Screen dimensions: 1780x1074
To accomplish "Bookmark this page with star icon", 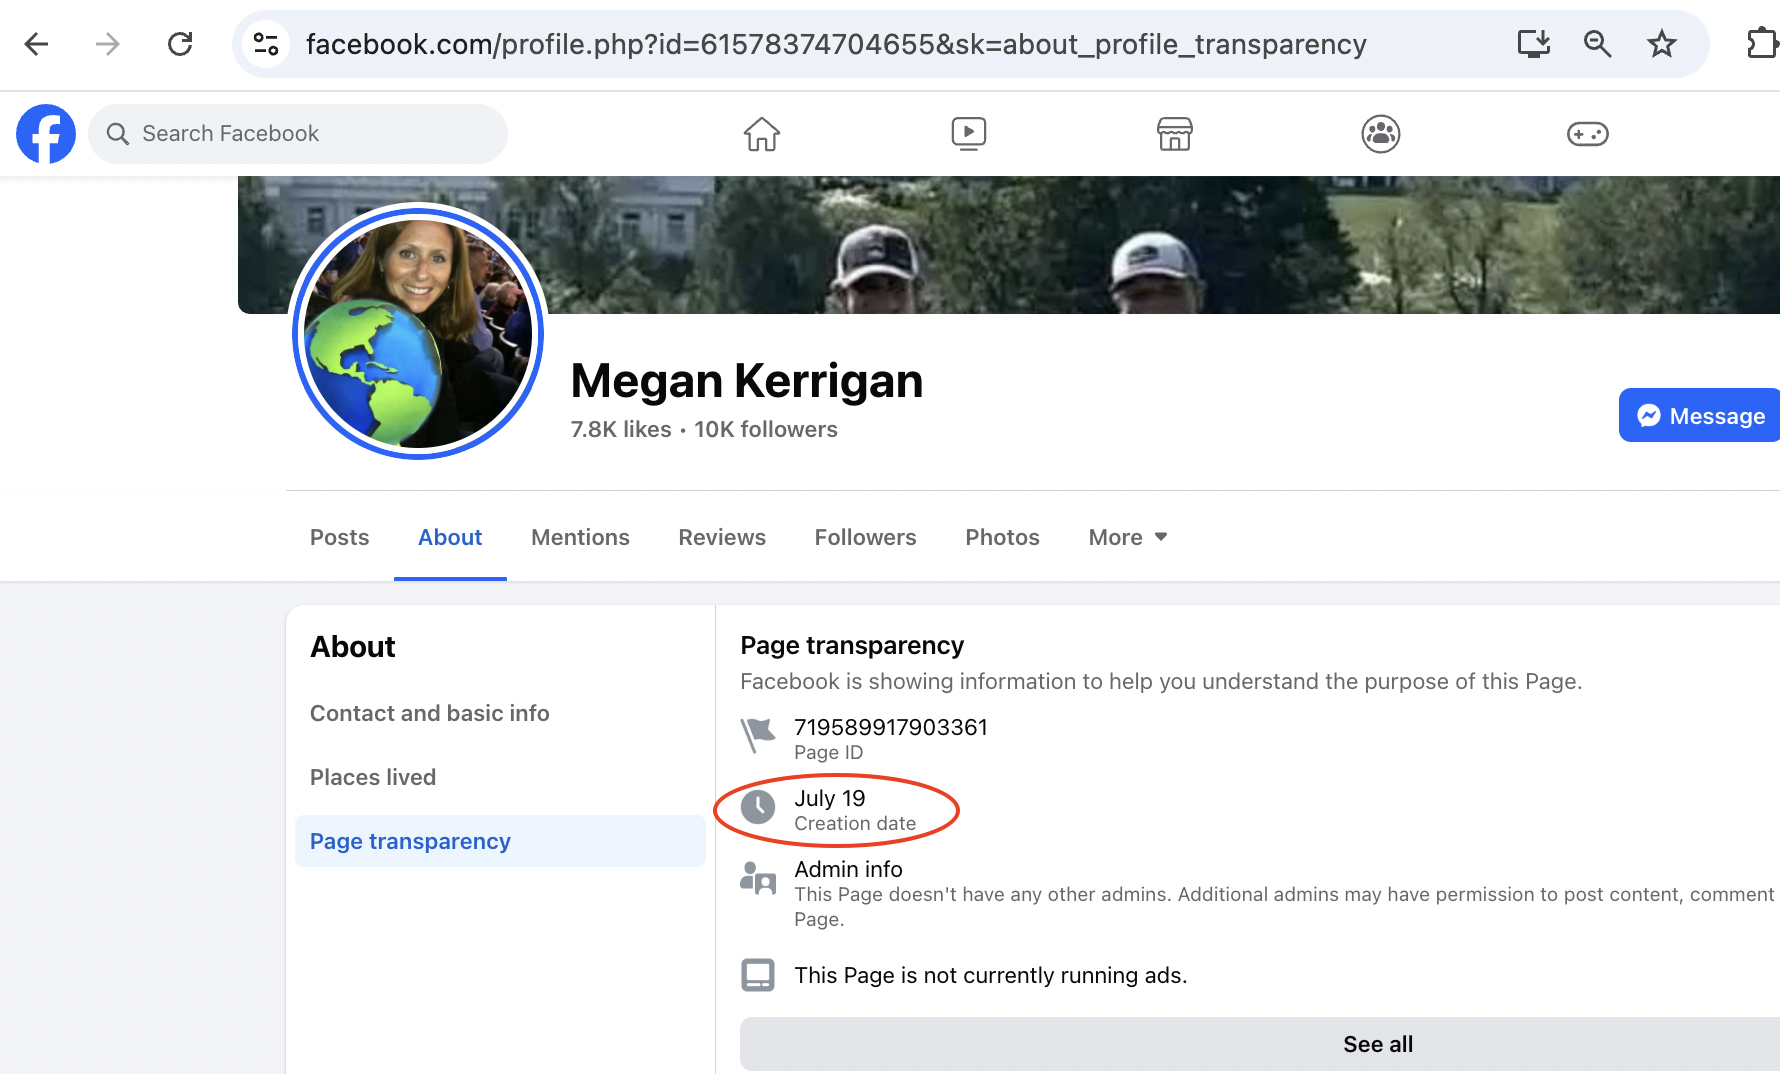I will point(1662,44).
